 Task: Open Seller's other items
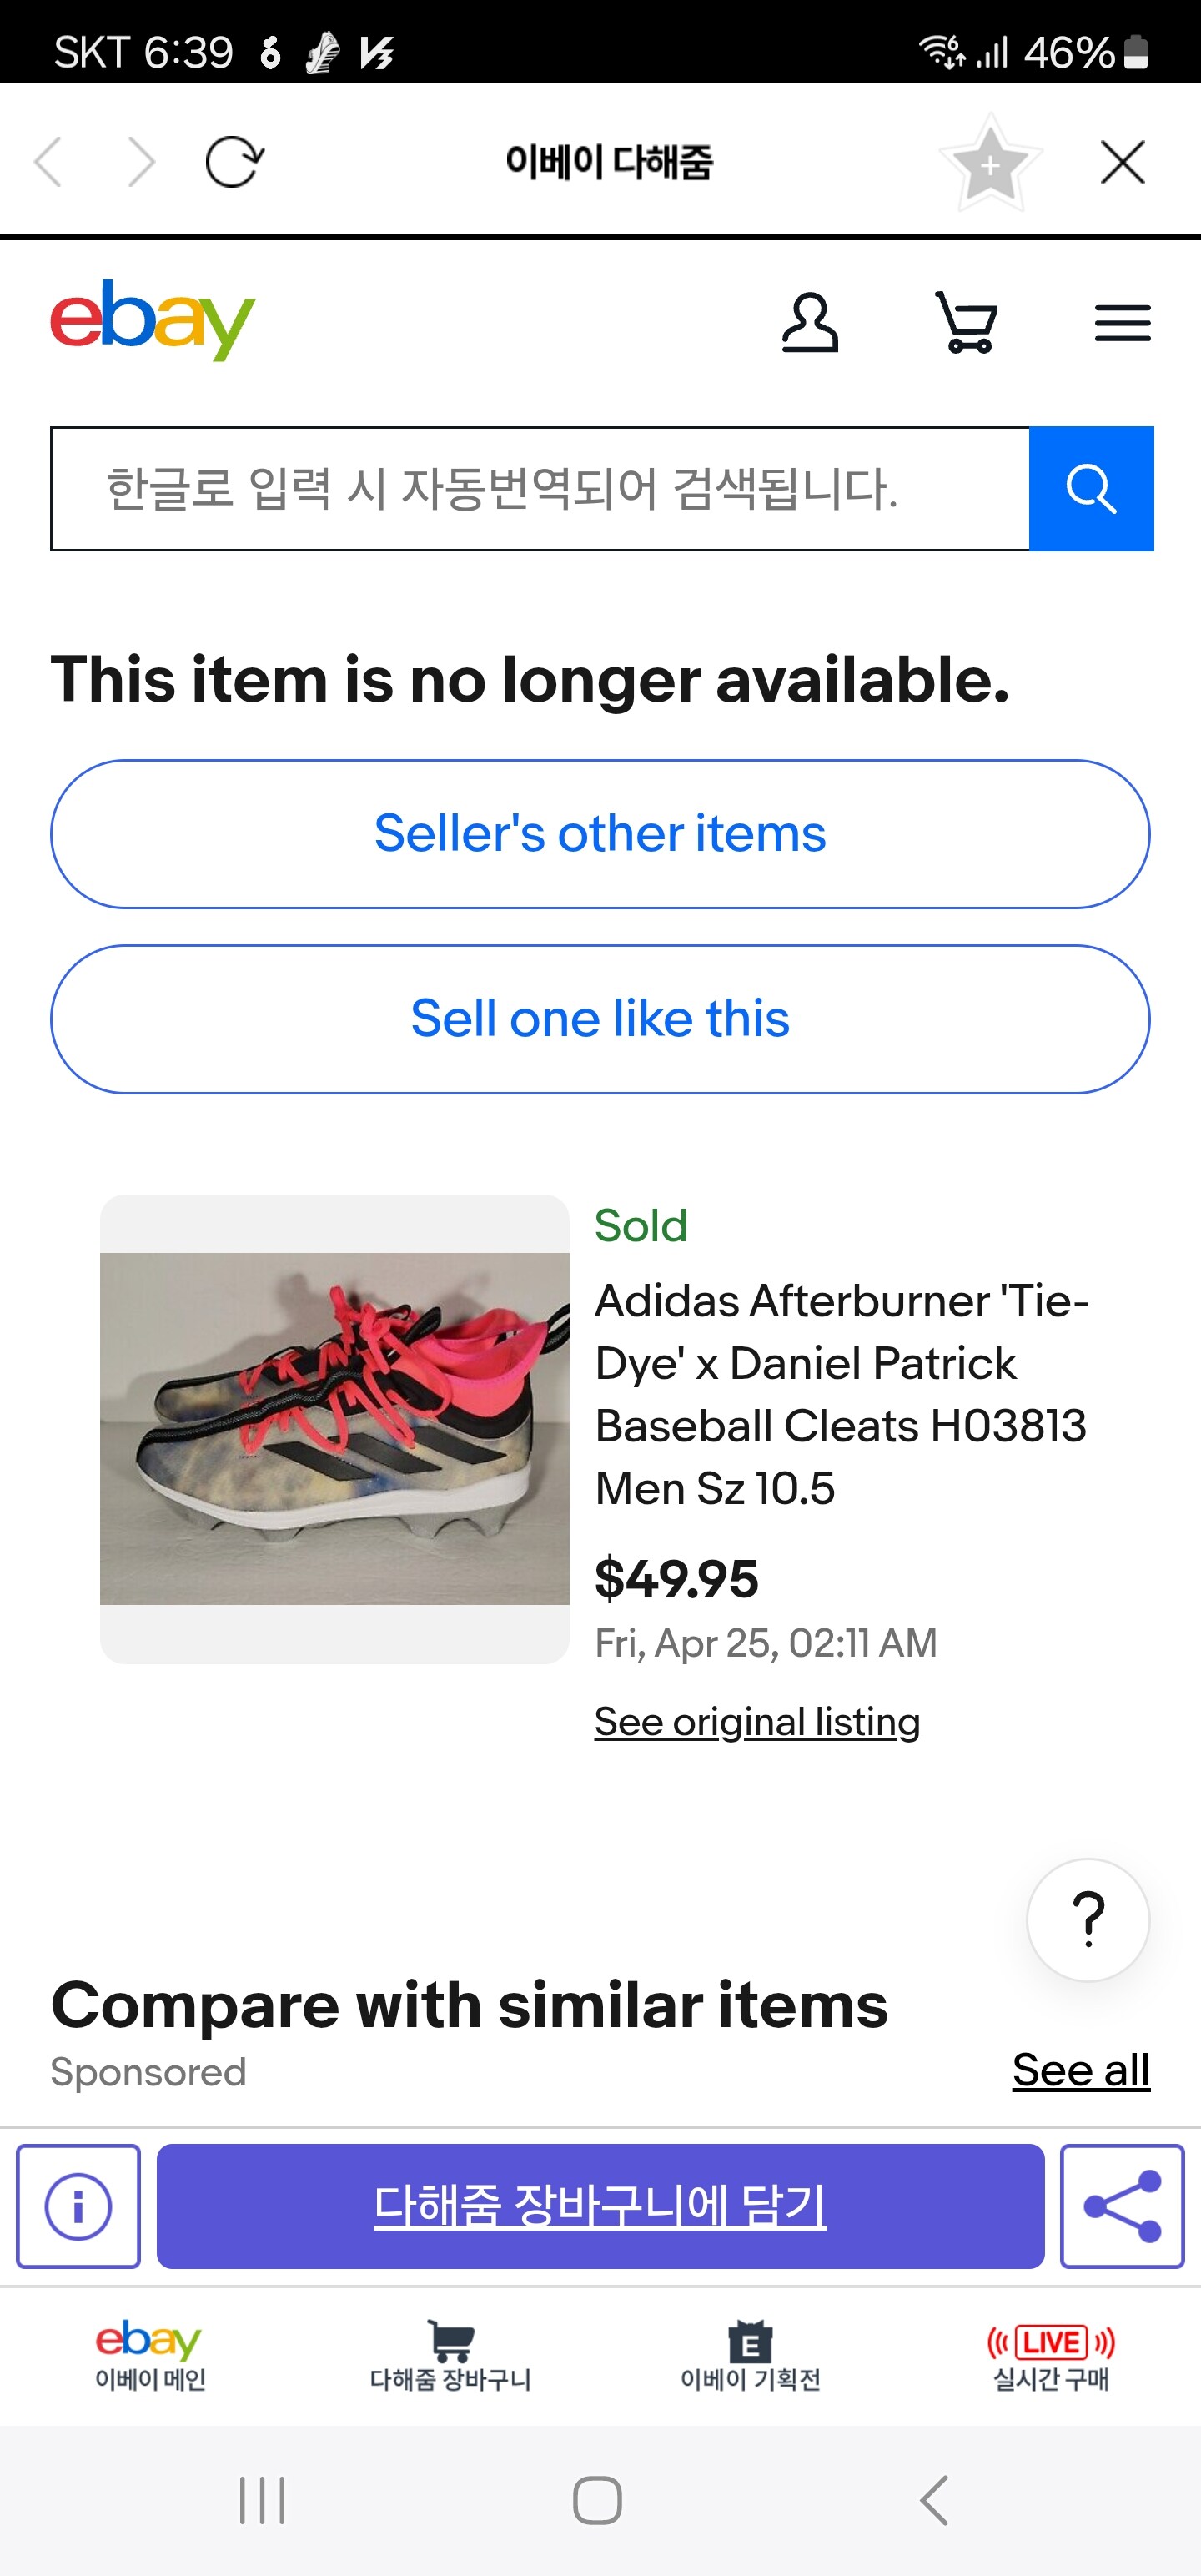600,834
